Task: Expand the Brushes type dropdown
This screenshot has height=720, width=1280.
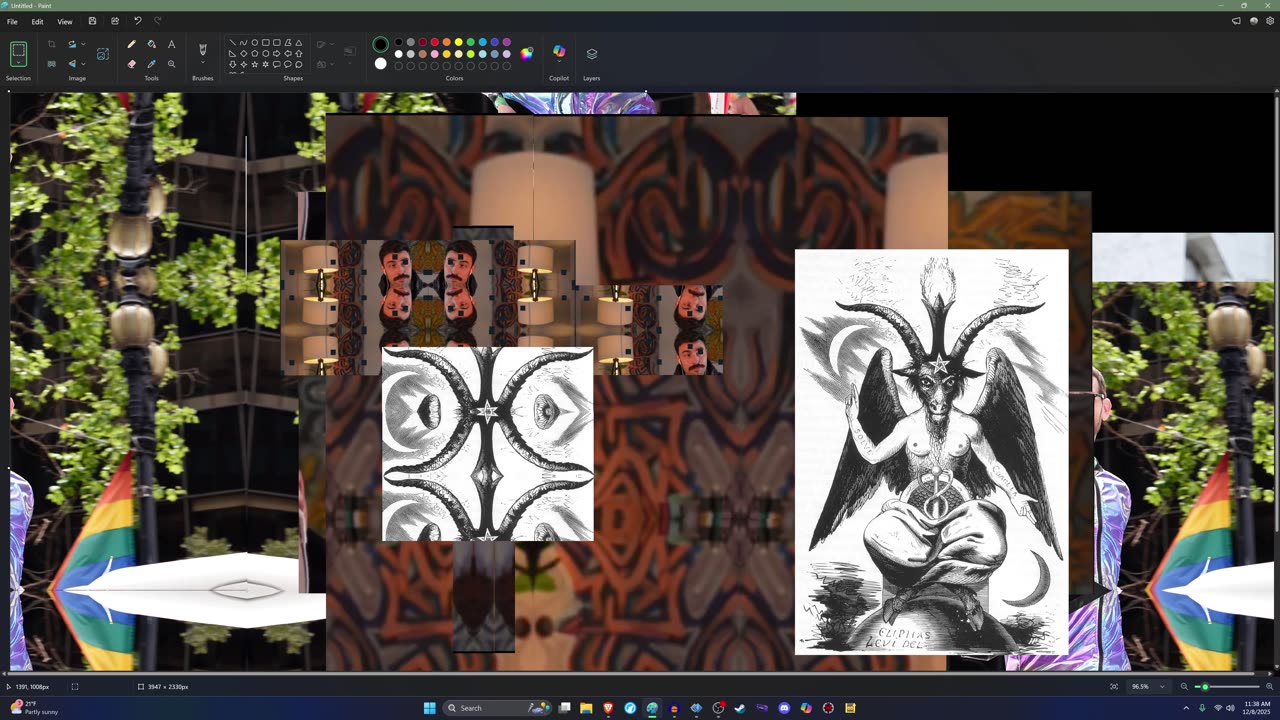Action: pos(203,63)
